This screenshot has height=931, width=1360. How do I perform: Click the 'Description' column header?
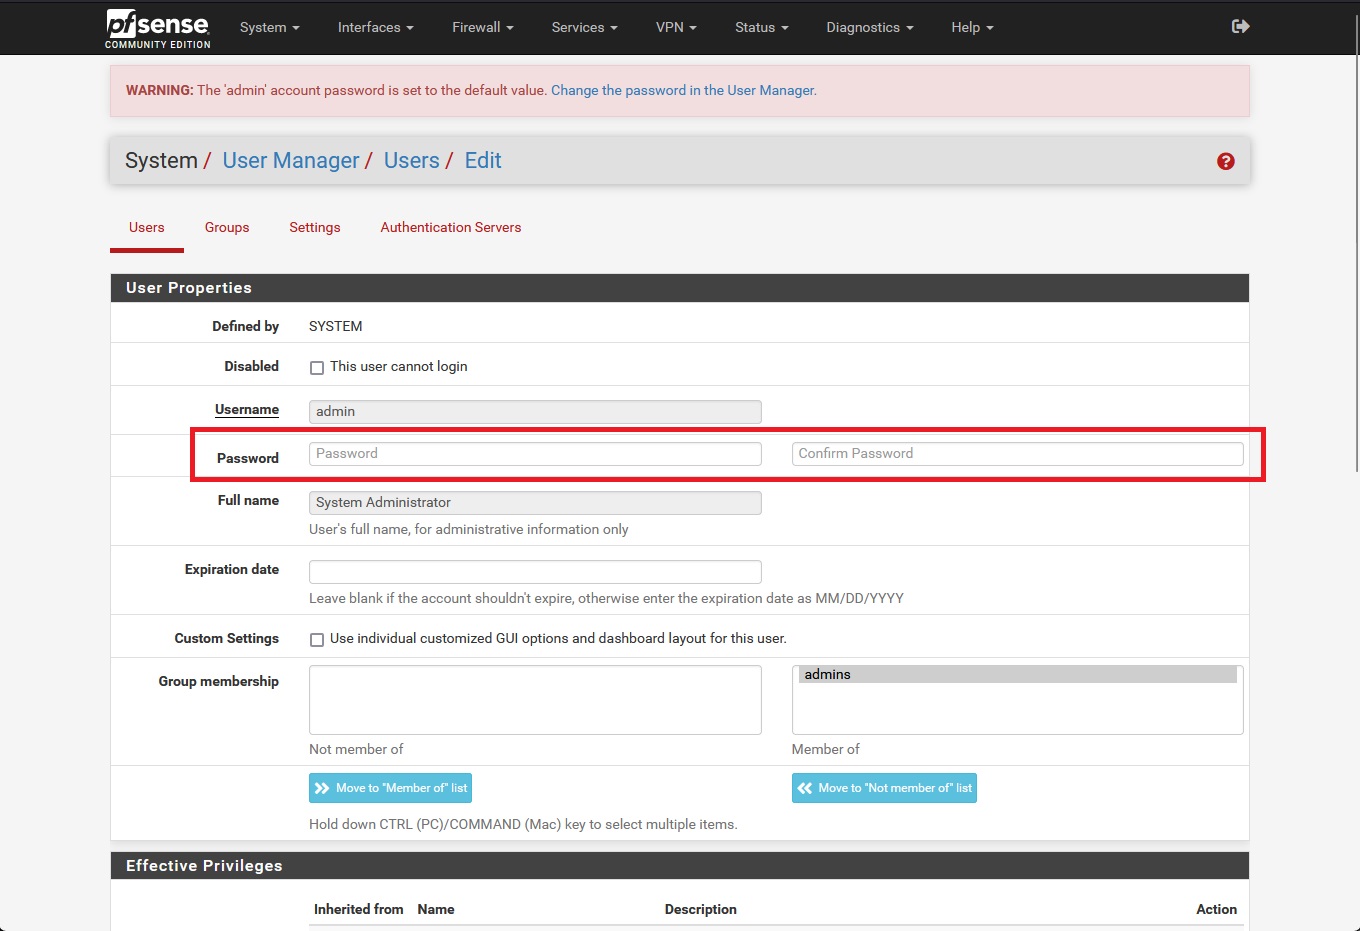pos(701,909)
